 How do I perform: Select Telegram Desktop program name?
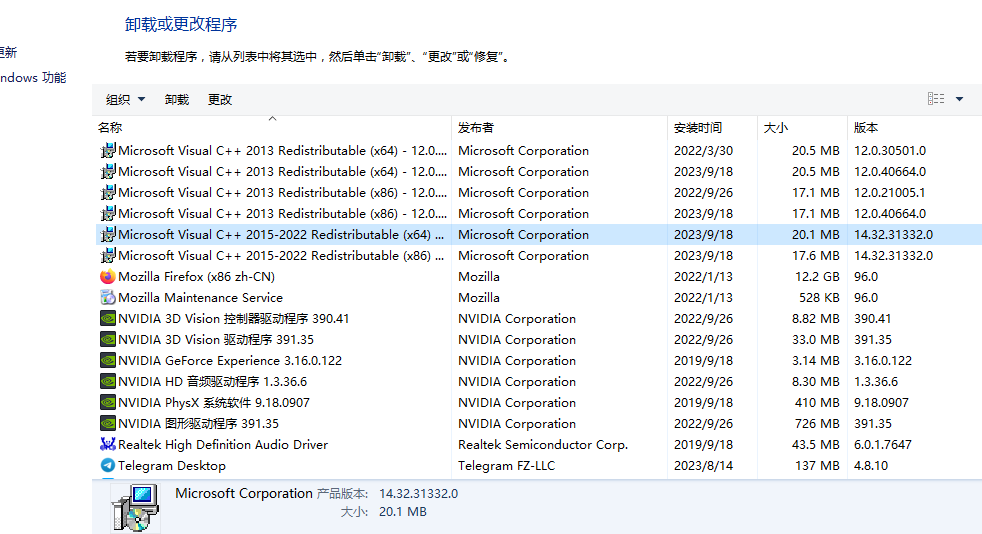point(172,466)
